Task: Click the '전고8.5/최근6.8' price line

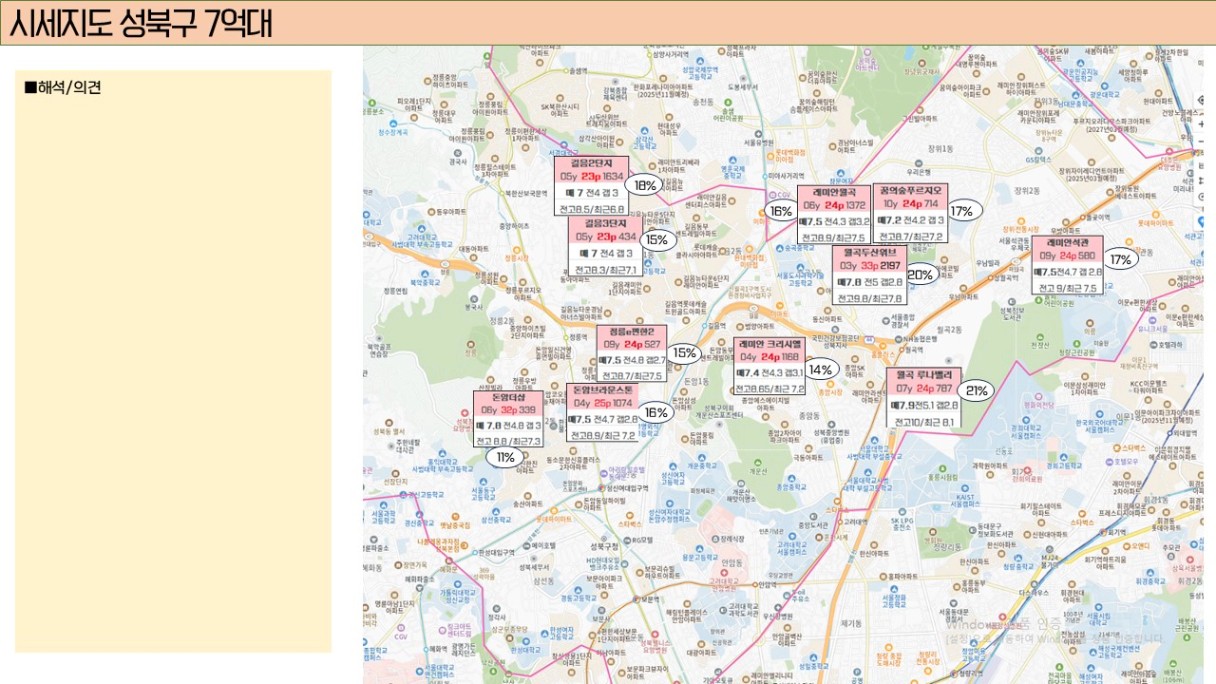Action: click(x=592, y=208)
